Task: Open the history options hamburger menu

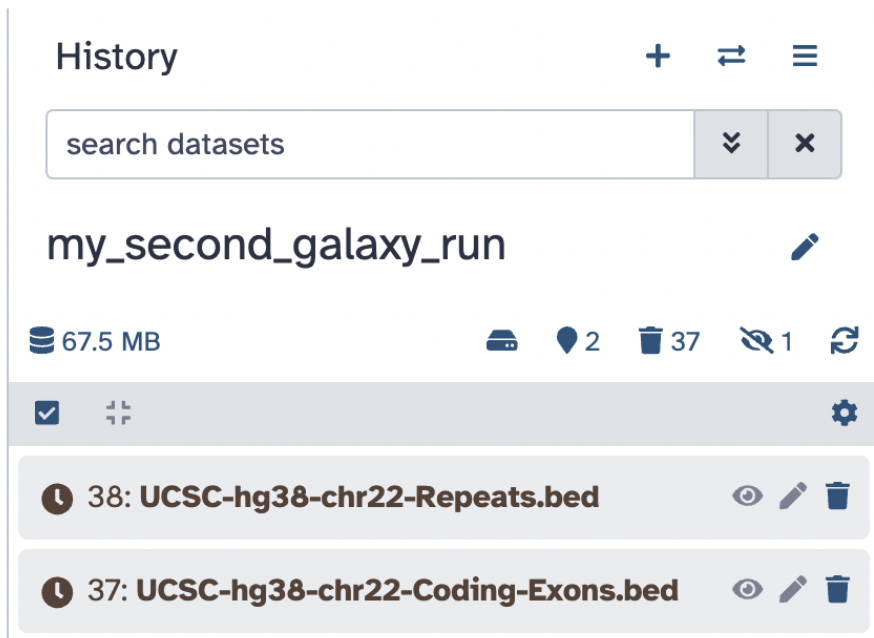Action: 805,56
